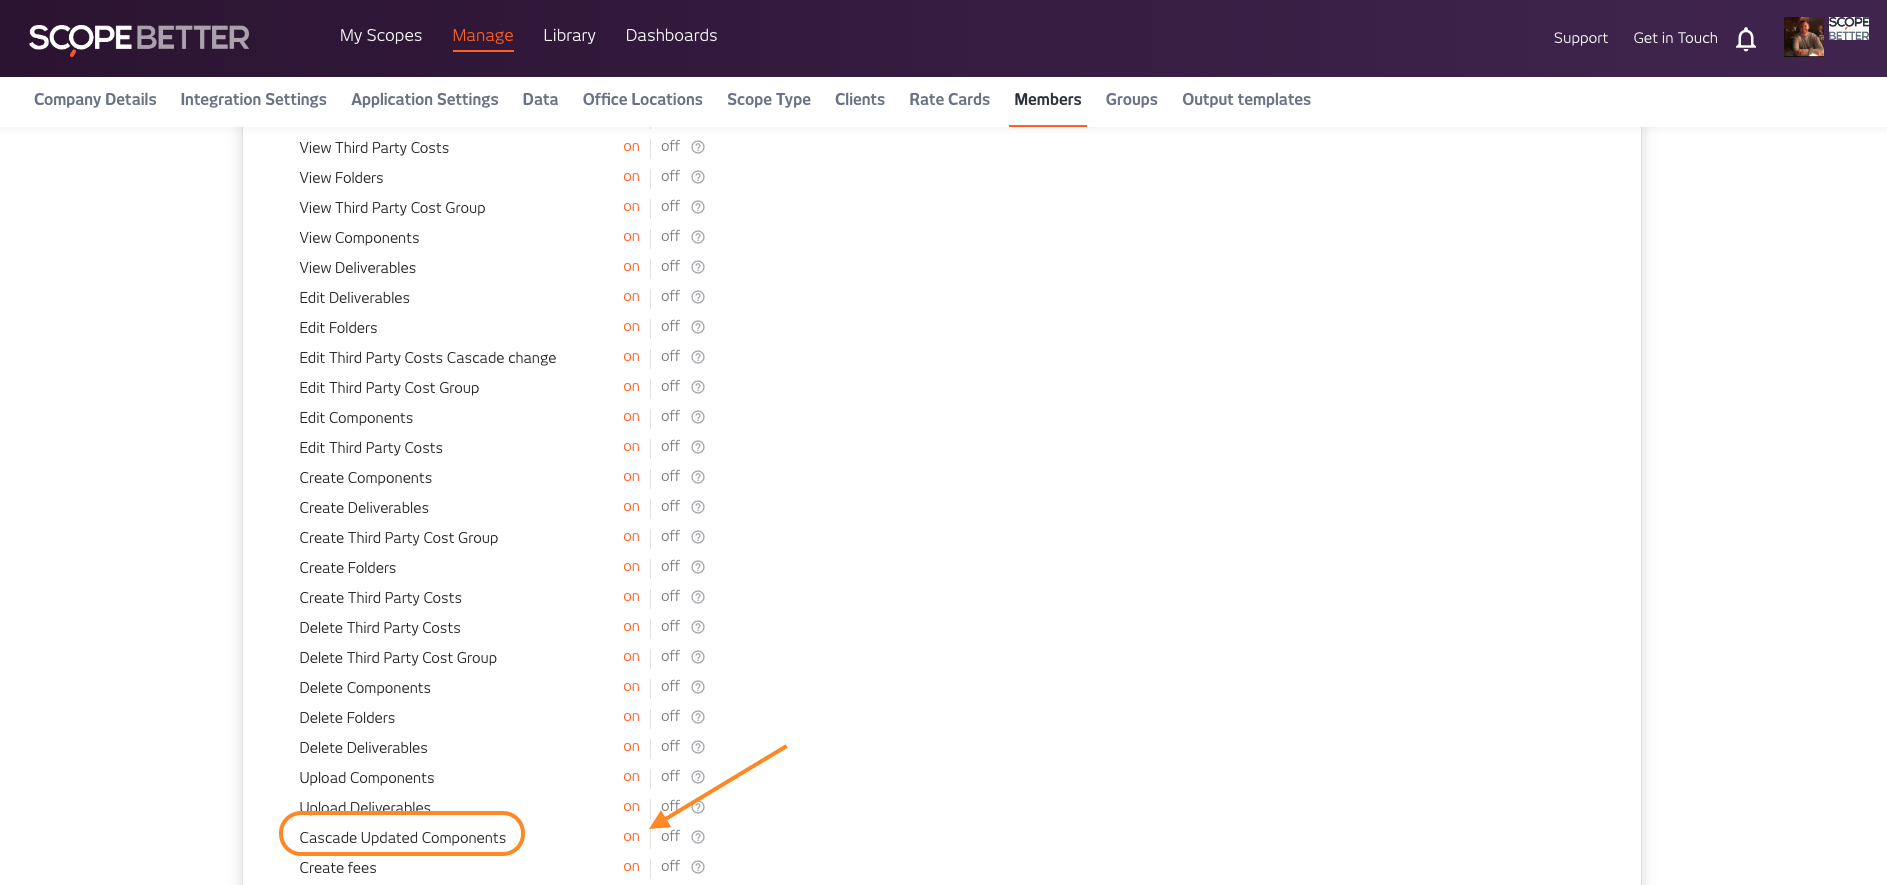The image size is (1887, 885).
Task: Show help for Create Components
Action: (x=698, y=477)
